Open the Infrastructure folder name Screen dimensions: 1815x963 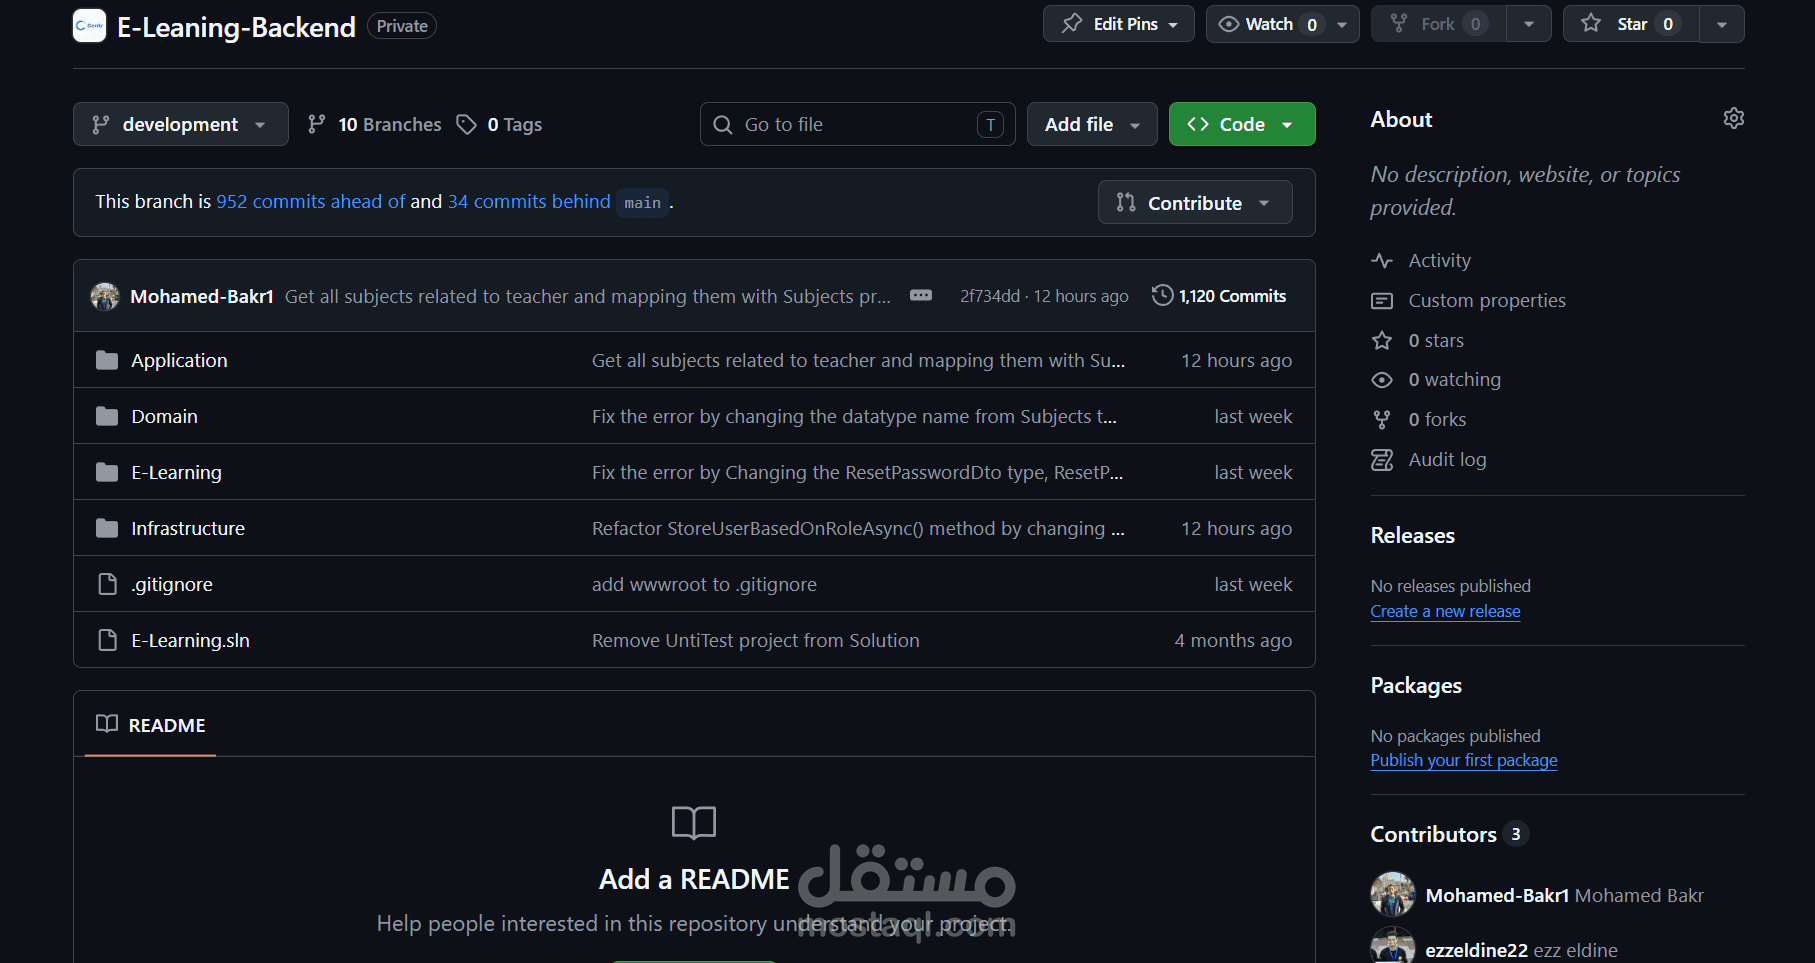[x=188, y=528]
